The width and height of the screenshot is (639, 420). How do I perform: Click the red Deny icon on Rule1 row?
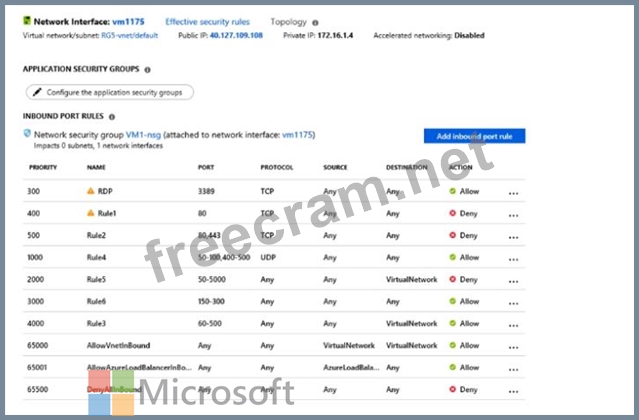(x=452, y=213)
